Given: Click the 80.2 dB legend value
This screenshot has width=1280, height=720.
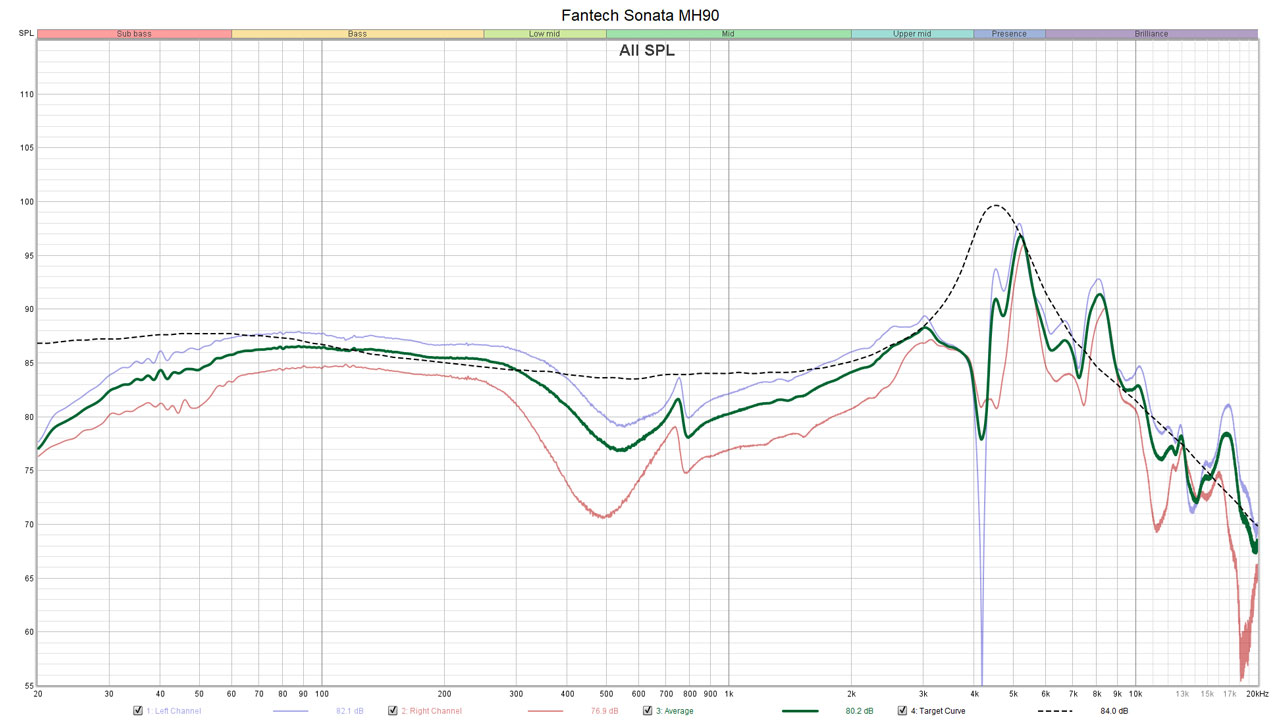Looking at the screenshot, I should pos(859,711).
